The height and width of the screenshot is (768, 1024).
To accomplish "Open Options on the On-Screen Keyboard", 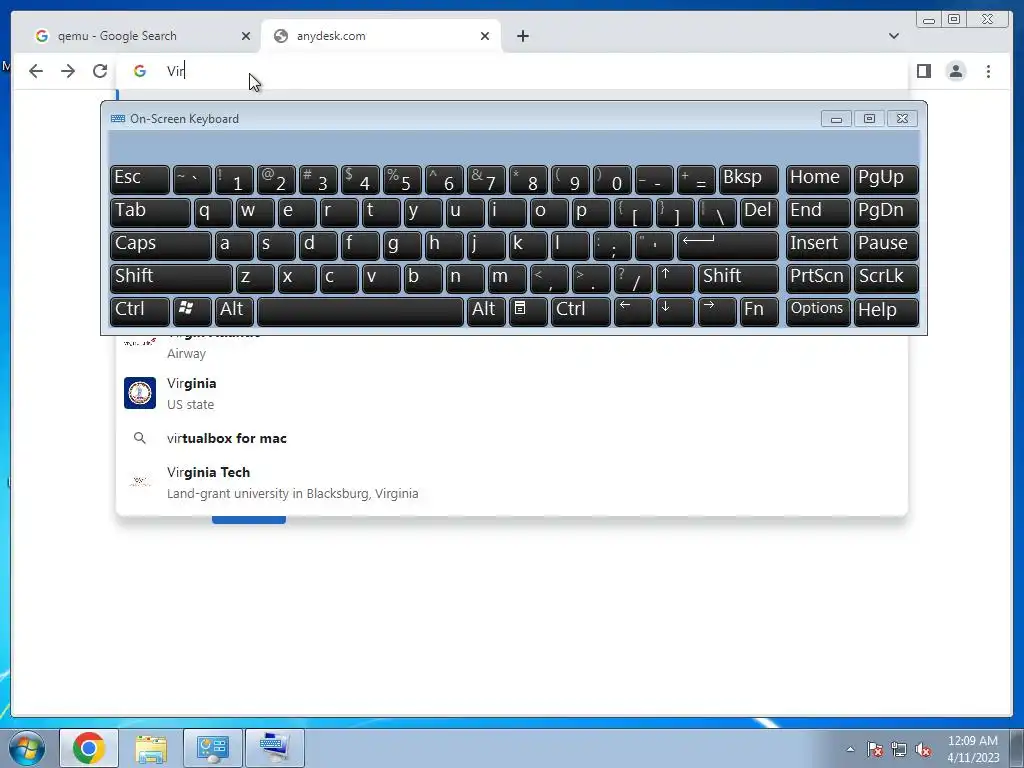I will click(x=818, y=311).
